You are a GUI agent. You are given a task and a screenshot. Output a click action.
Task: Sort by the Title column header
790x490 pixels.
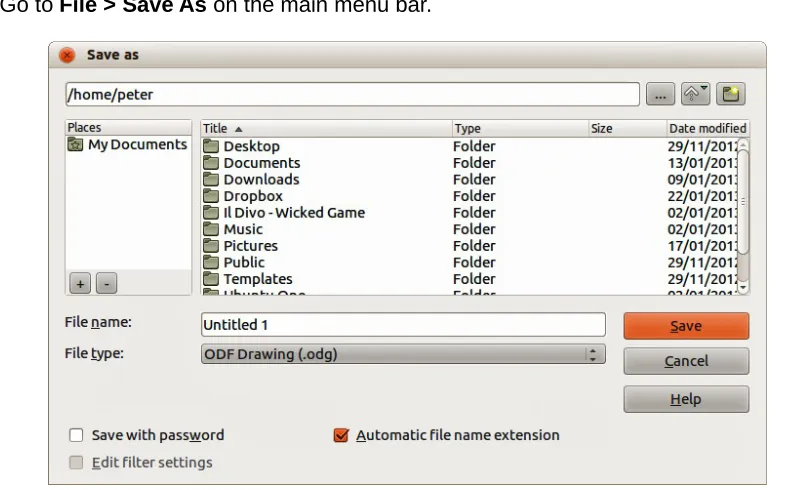pyautogui.click(x=326, y=128)
